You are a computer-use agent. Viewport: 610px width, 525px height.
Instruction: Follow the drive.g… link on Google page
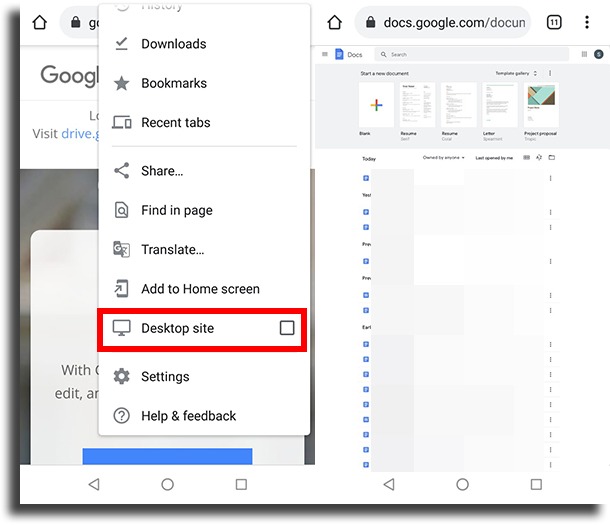tap(80, 134)
